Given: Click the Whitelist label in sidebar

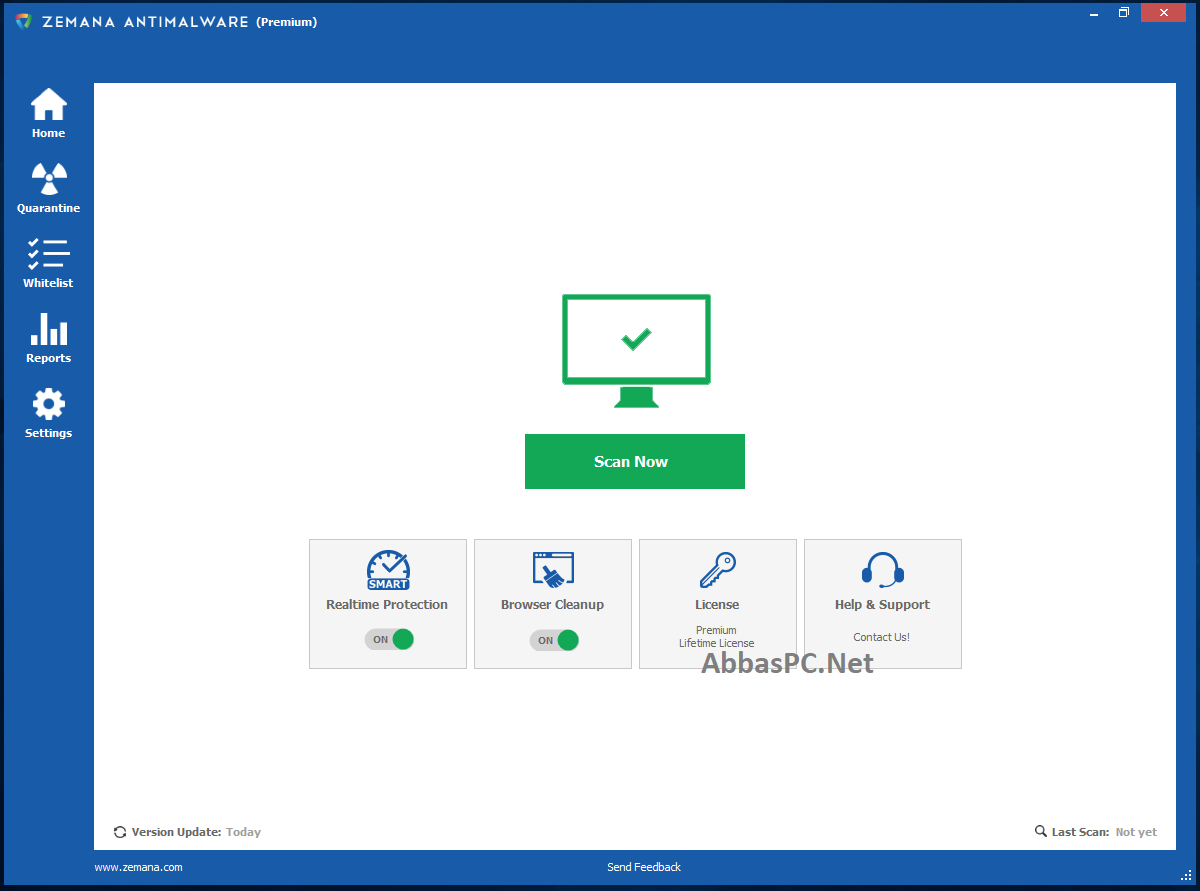Looking at the screenshot, I should pos(48,283).
